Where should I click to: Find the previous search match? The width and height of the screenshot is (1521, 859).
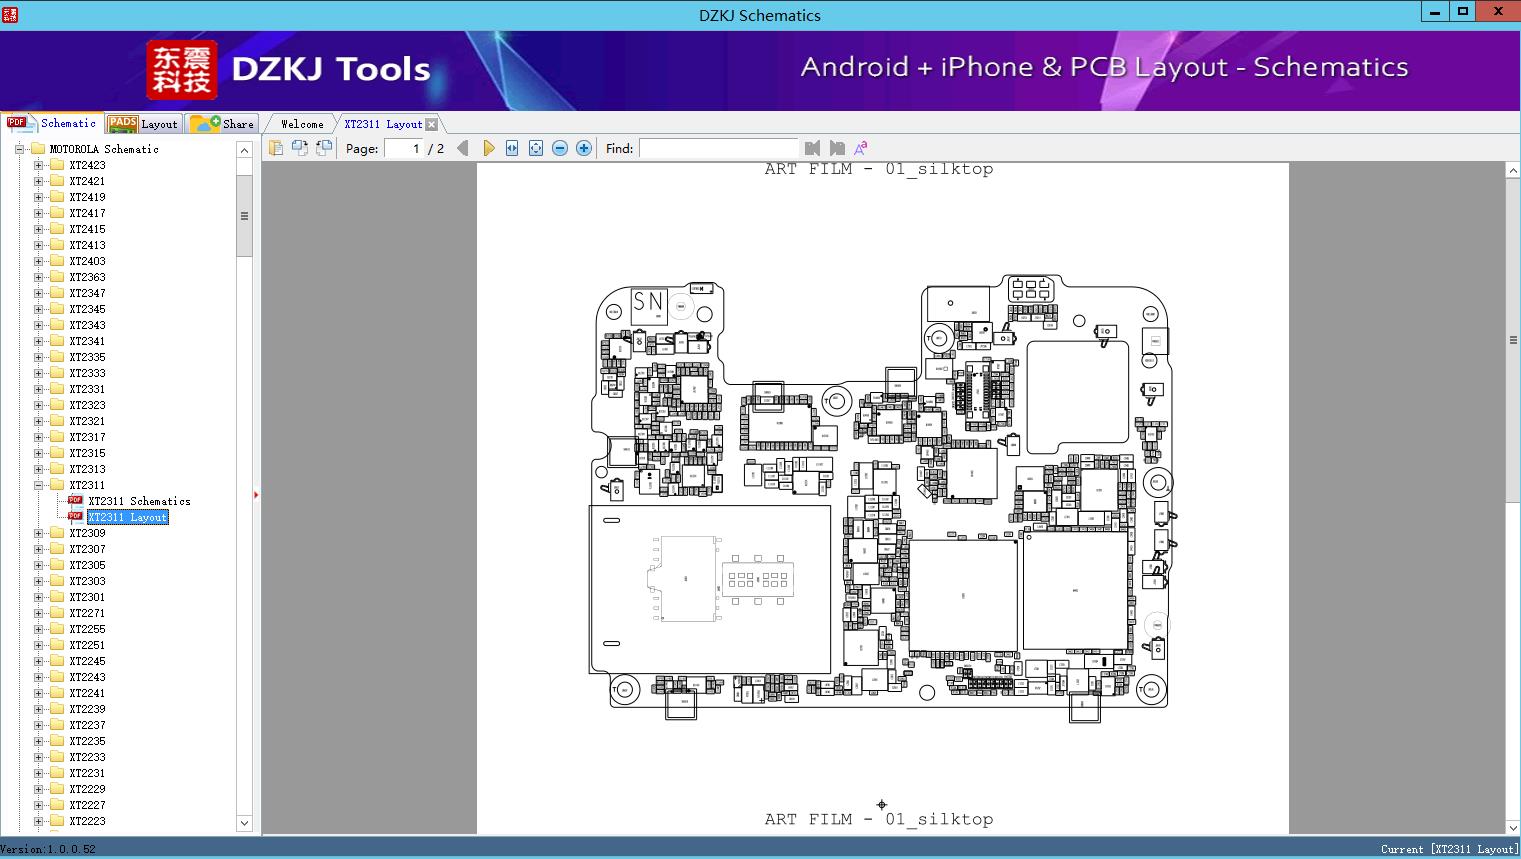click(x=812, y=148)
